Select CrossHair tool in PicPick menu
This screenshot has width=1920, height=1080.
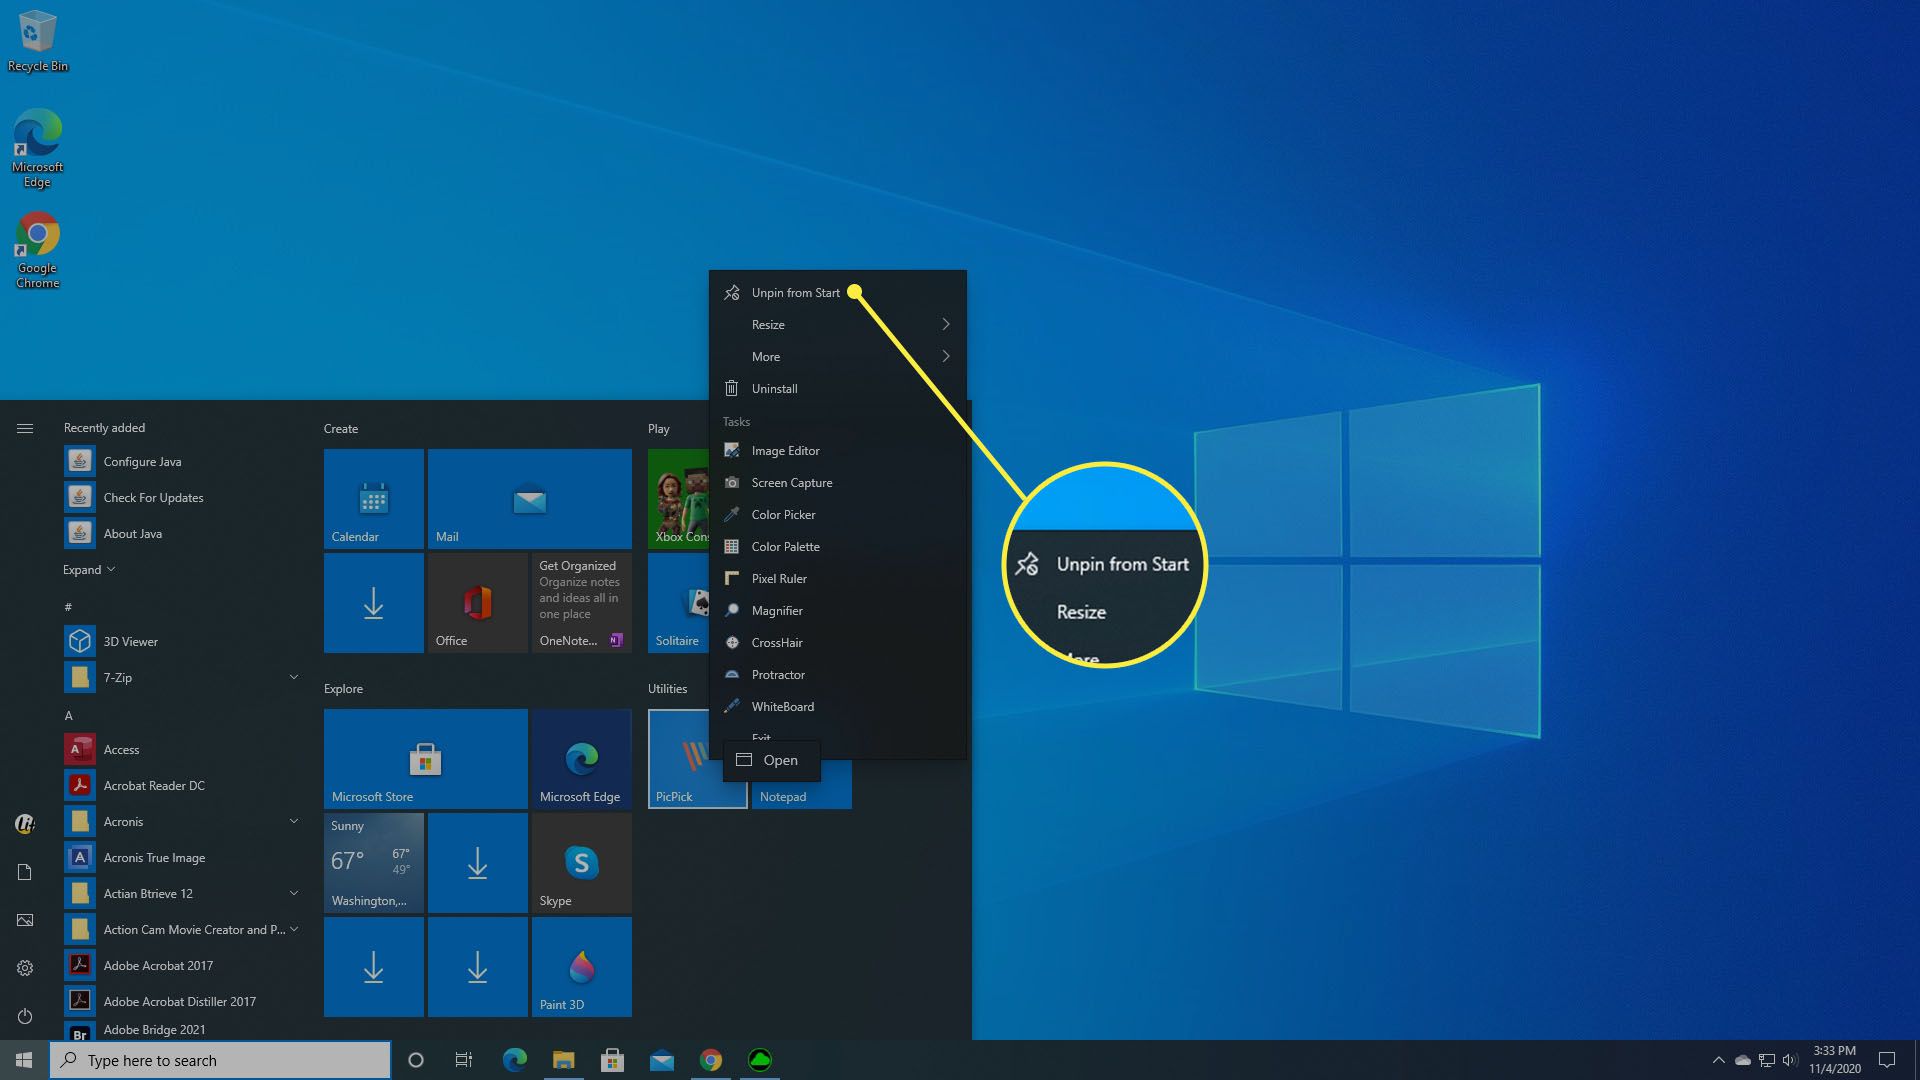pos(778,642)
